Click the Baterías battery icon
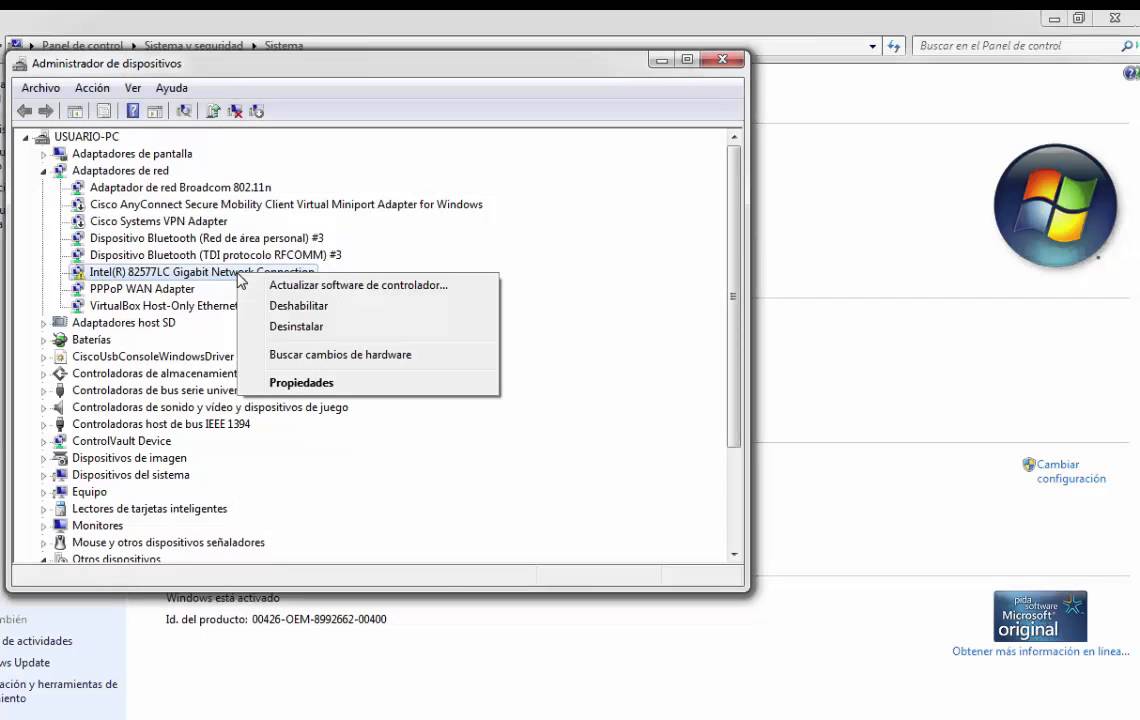Viewport: 1140px width, 720px height. click(60, 340)
